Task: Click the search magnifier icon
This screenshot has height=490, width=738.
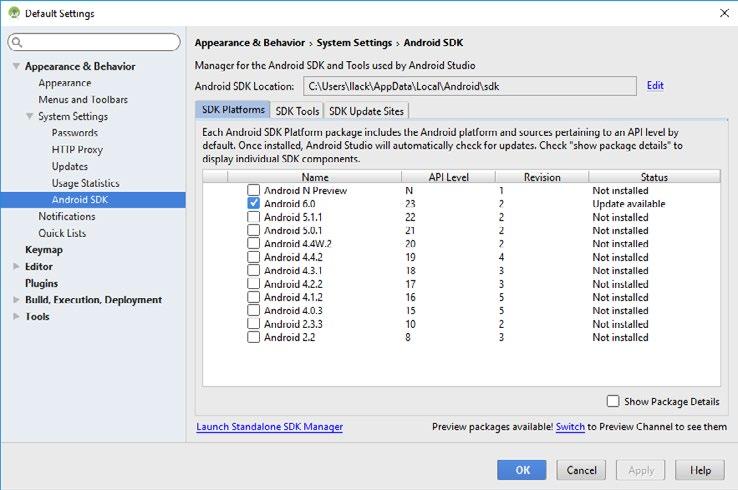Action: coord(18,42)
